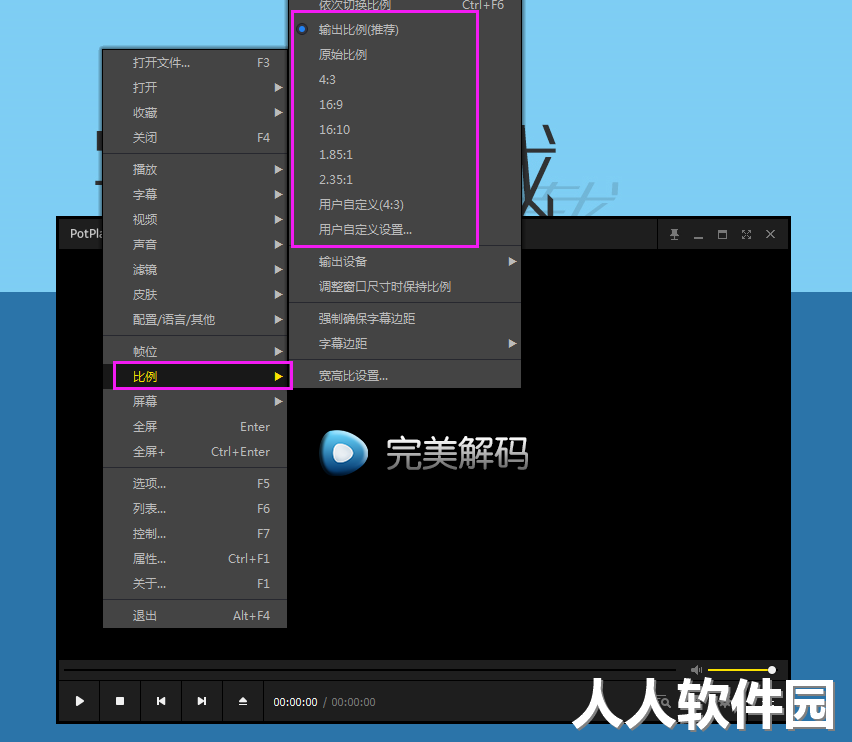Maximize the PotPlayer window
Viewport: 852px width, 742px height.
722,234
